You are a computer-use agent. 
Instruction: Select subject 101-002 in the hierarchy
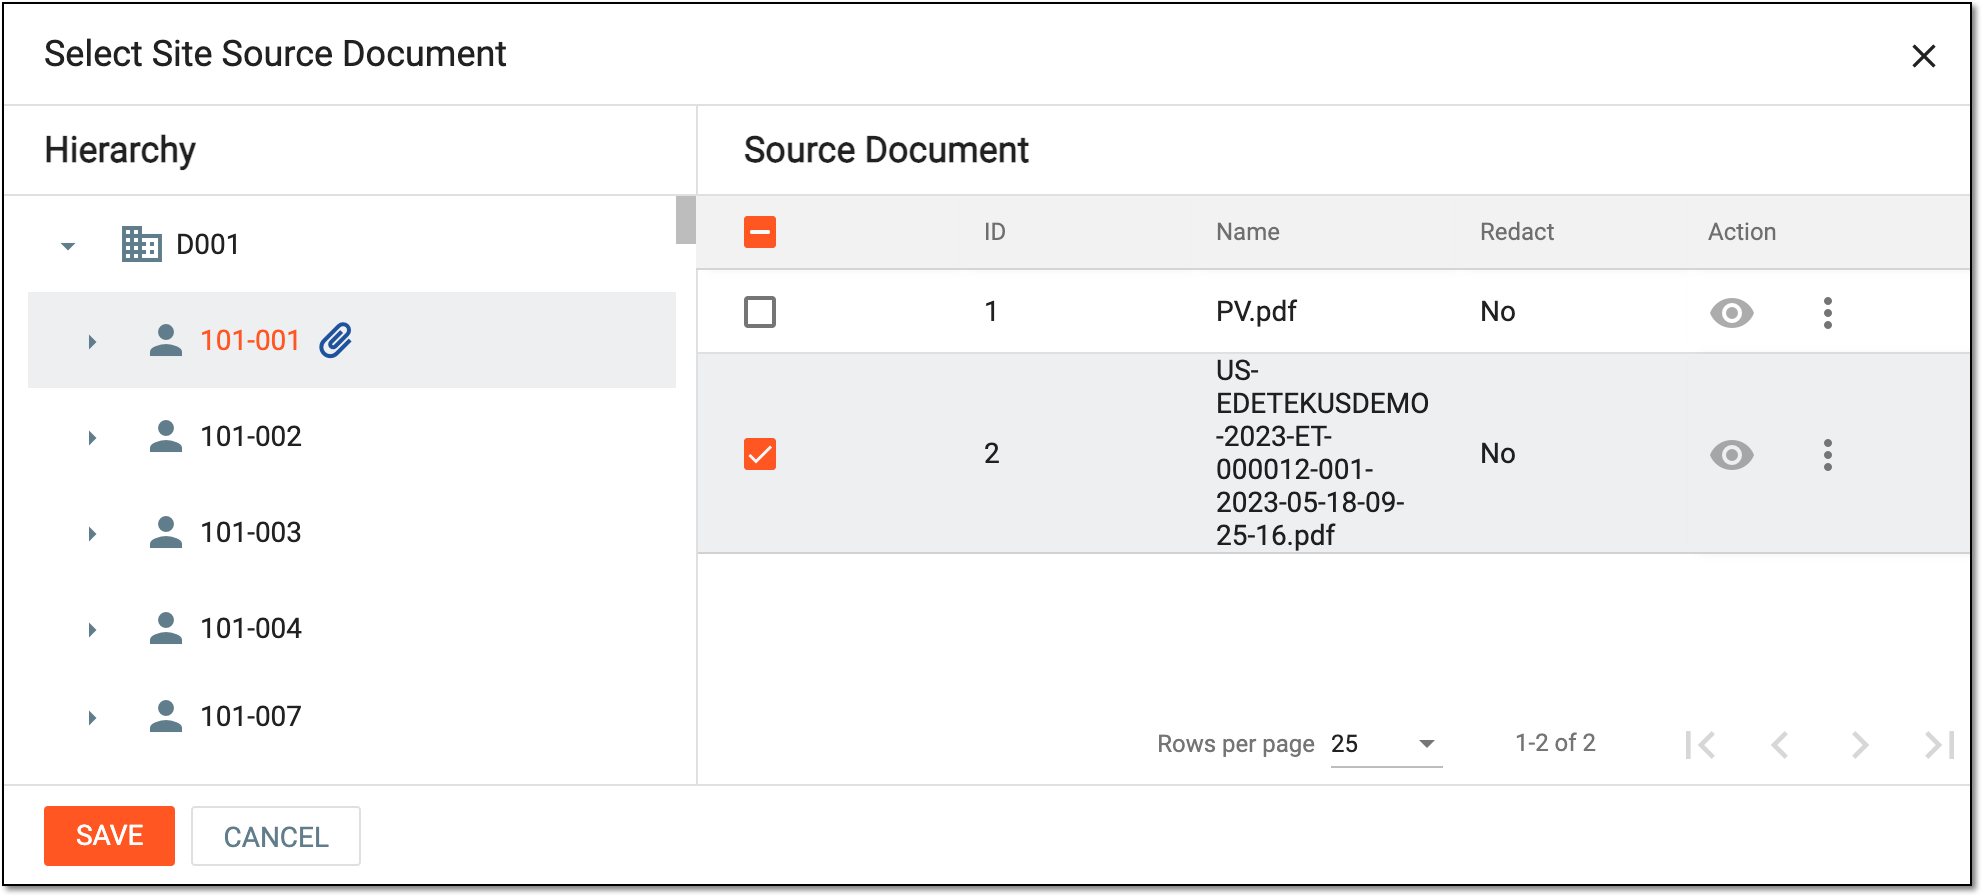click(x=251, y=436)
